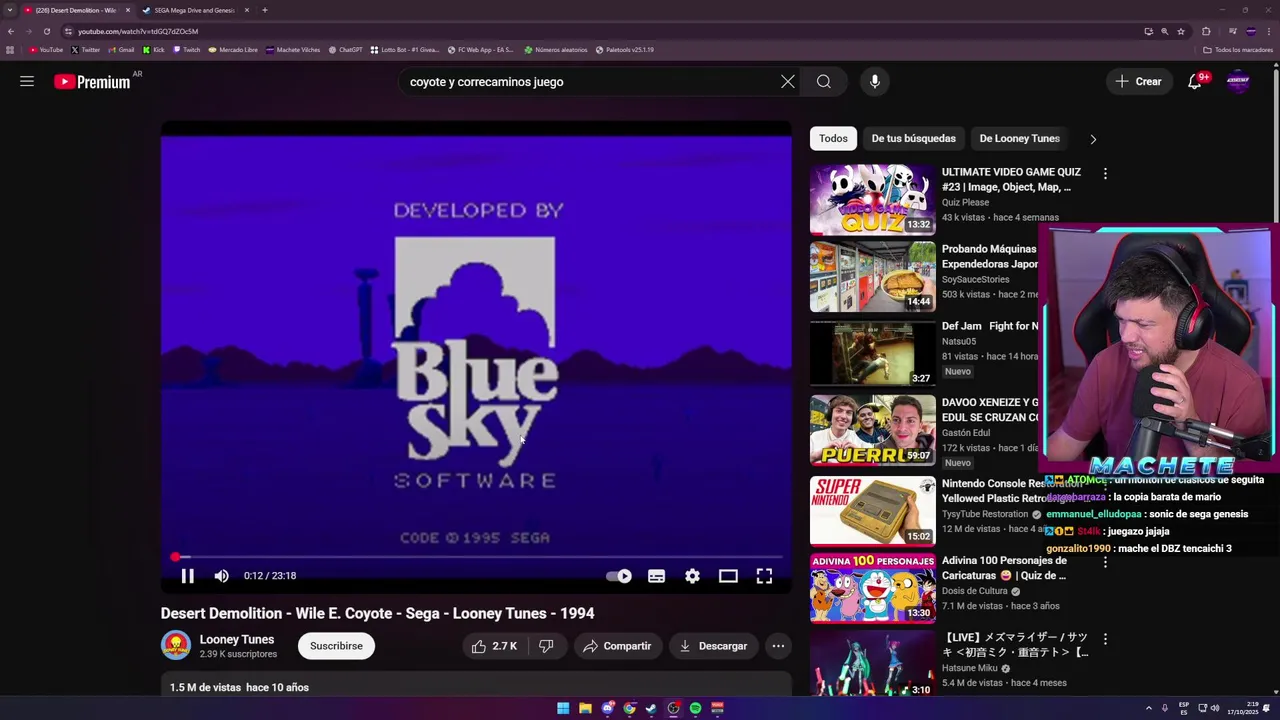Open options for ULTIMATE VIDEO GAME QUIZ video
The height and width of the screenshot is (720, 1280).
pos(1105,174)
